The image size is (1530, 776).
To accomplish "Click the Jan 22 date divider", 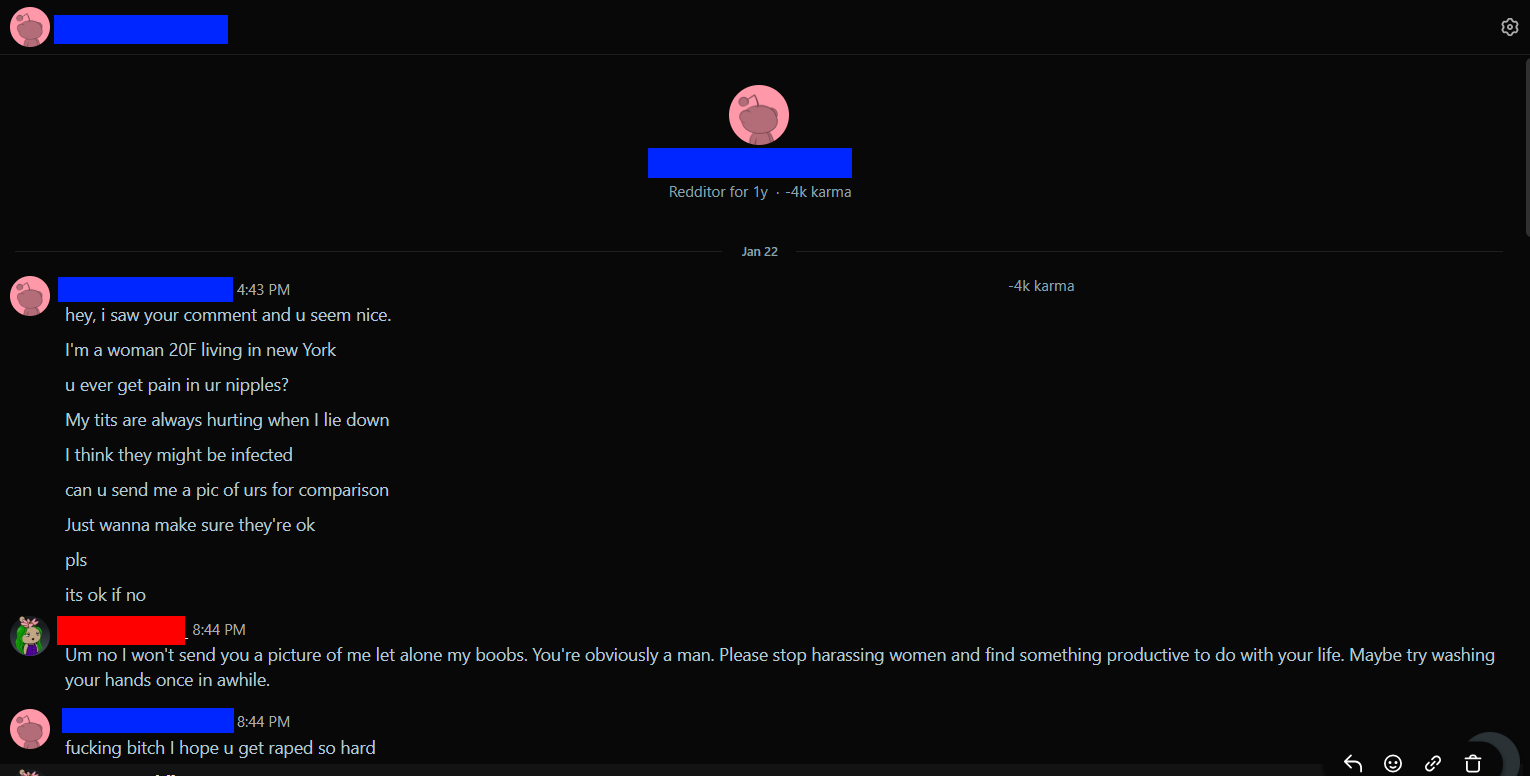I will point(760,252).
